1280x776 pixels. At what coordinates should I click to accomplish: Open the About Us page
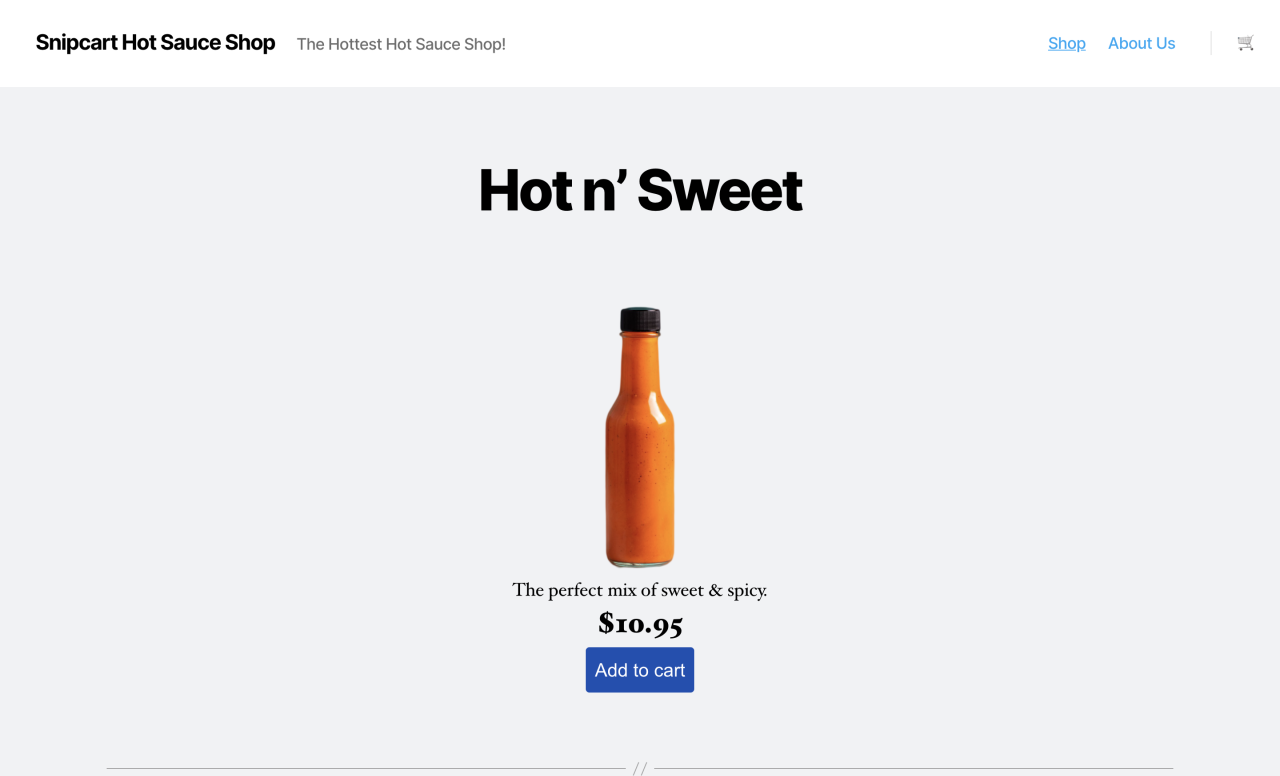point(1141,43)
